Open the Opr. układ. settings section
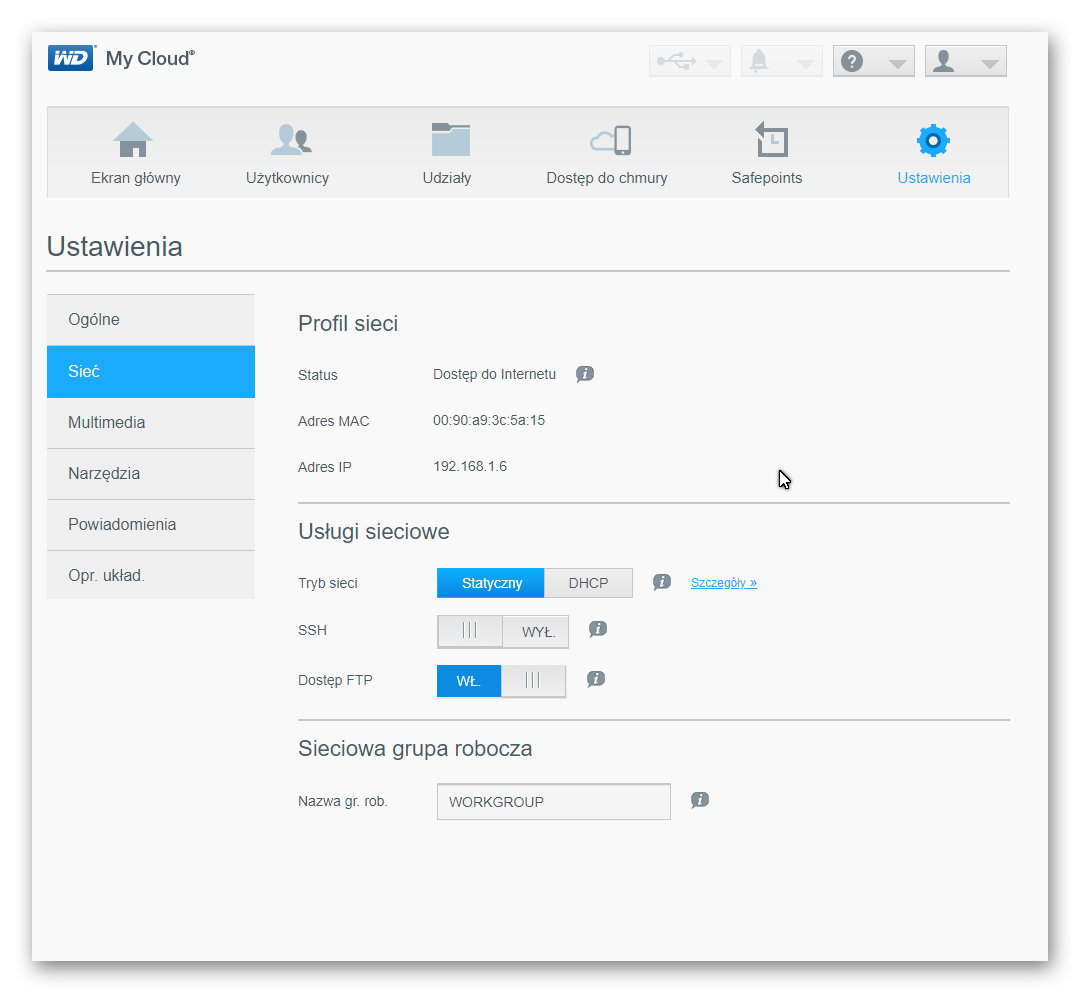 (x=151, y=575)
